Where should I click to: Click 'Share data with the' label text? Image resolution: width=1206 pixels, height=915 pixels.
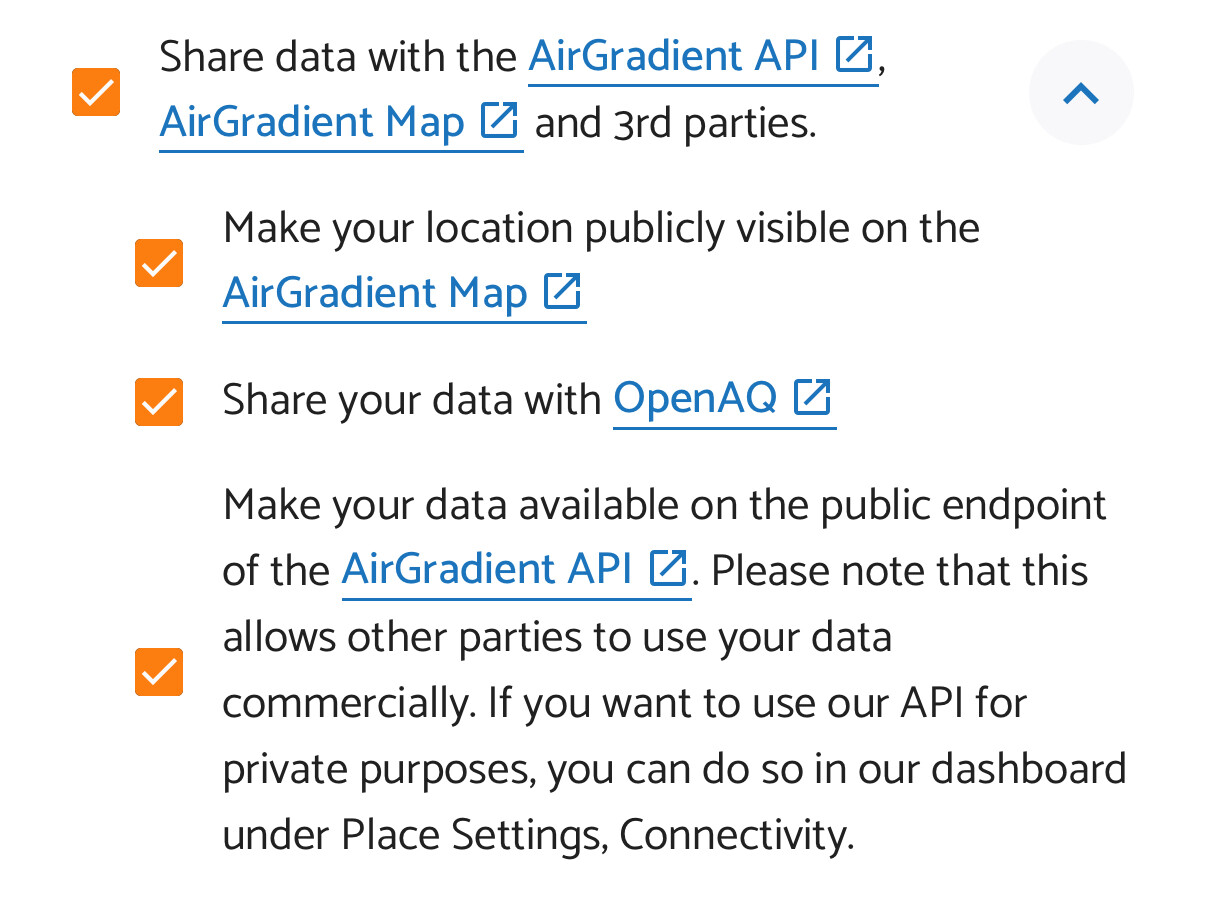pyautogui.click(x=338, y=57)
